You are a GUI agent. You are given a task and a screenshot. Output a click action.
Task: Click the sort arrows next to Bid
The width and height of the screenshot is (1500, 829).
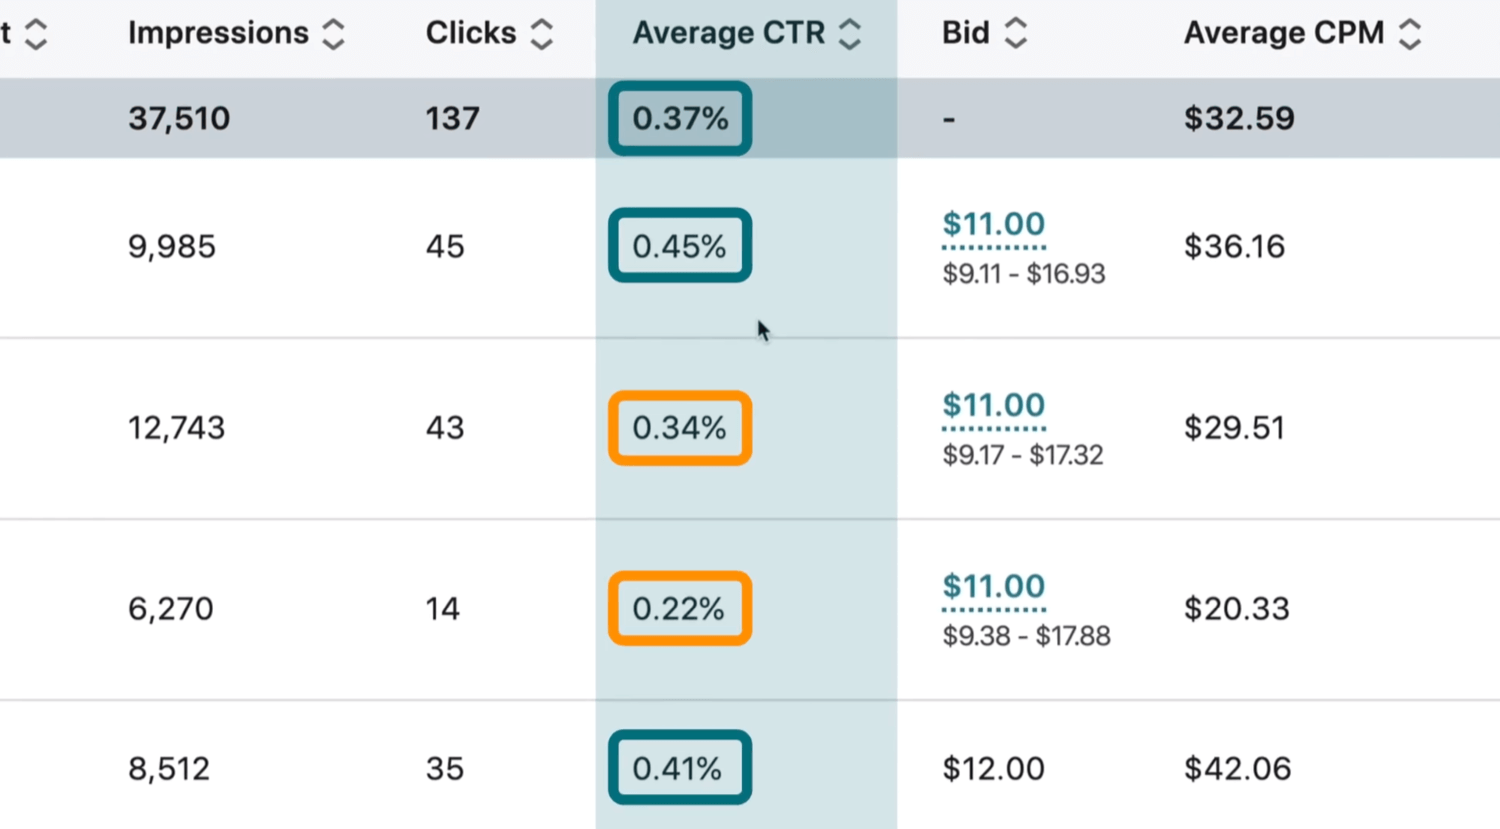click(1015, 34)
